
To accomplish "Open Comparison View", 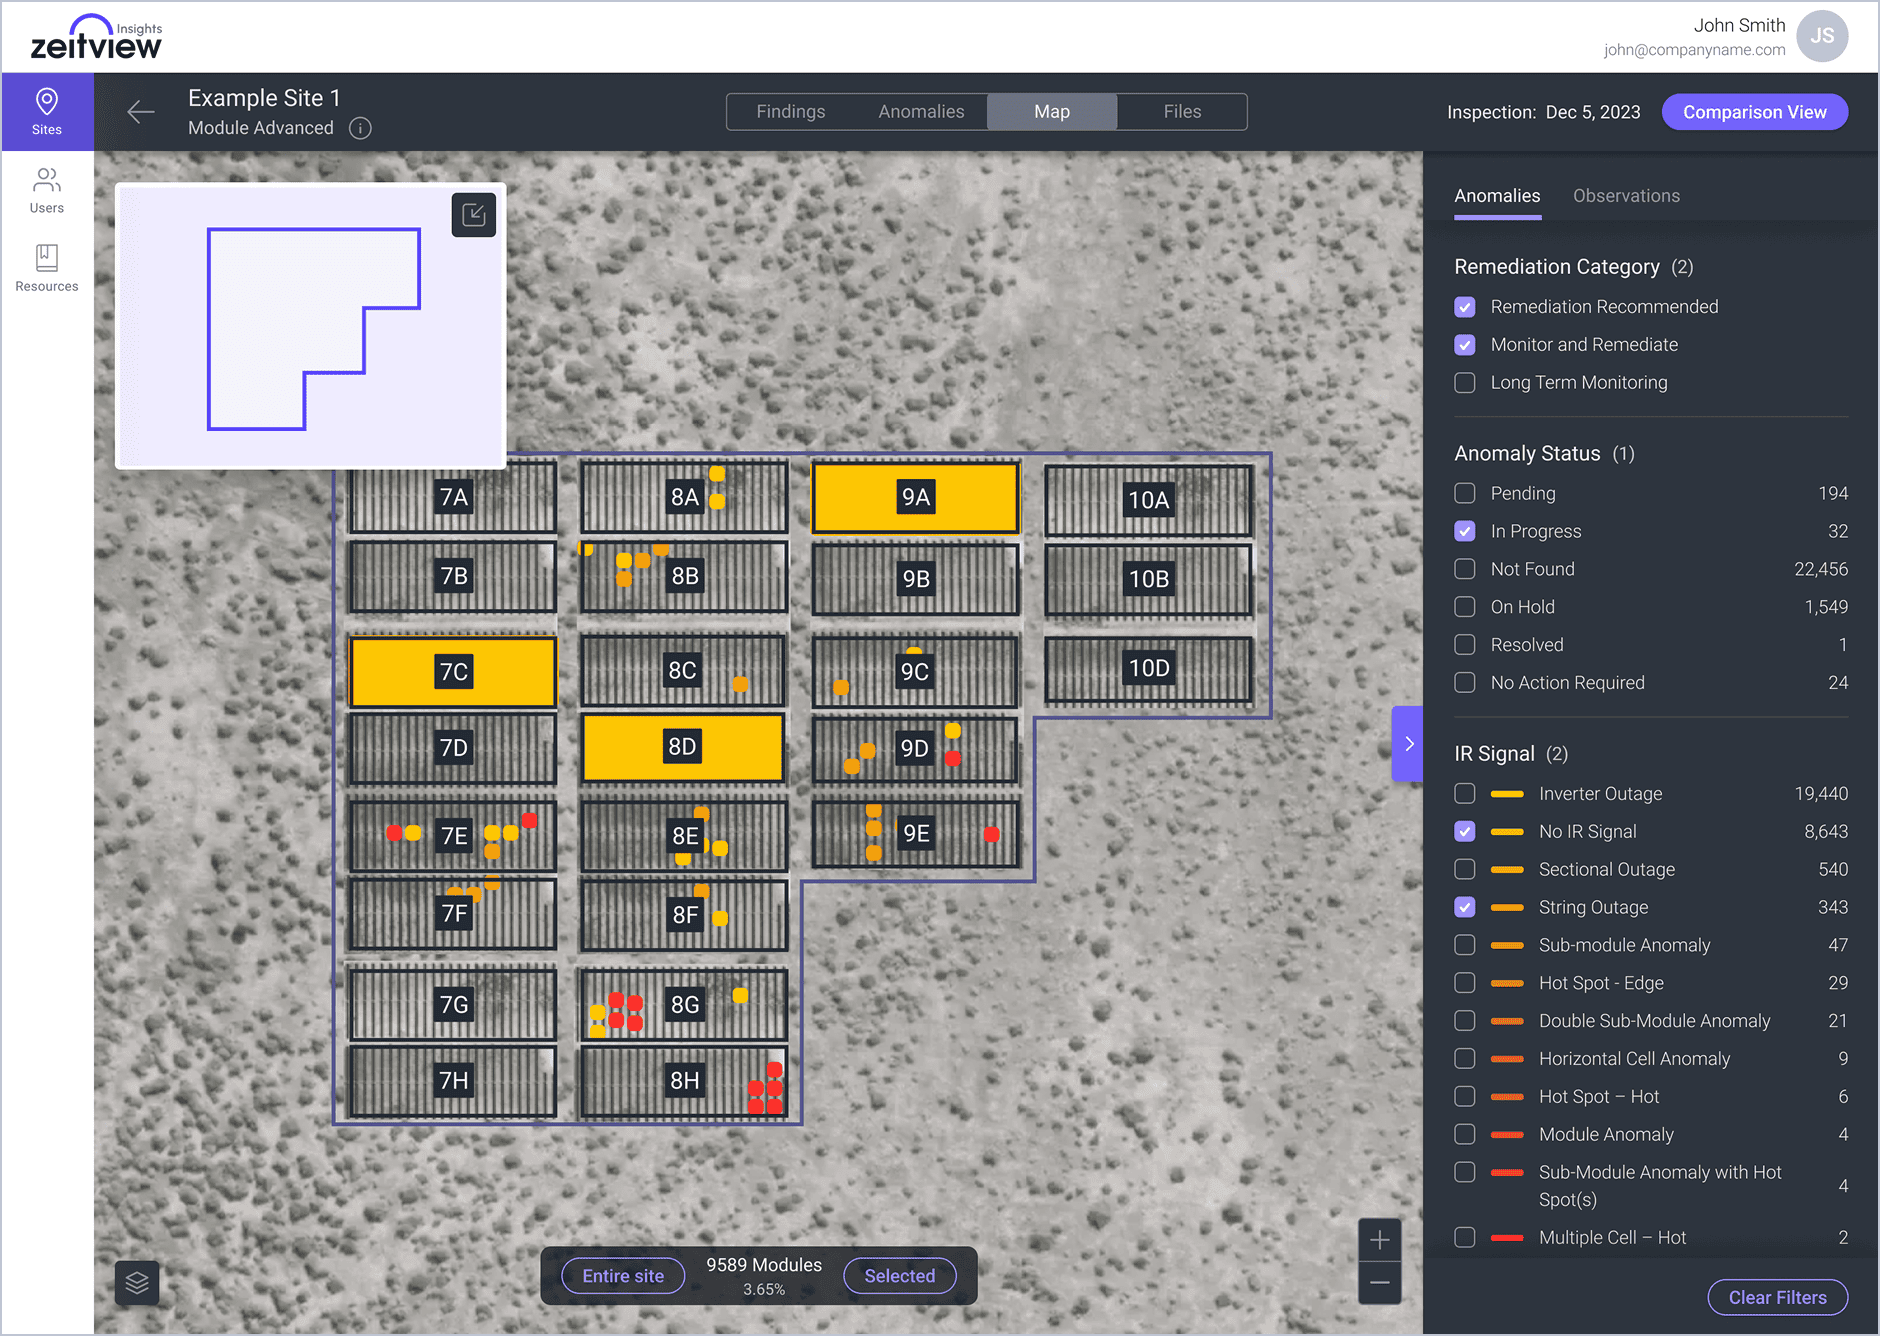I will click(1754, 112).
